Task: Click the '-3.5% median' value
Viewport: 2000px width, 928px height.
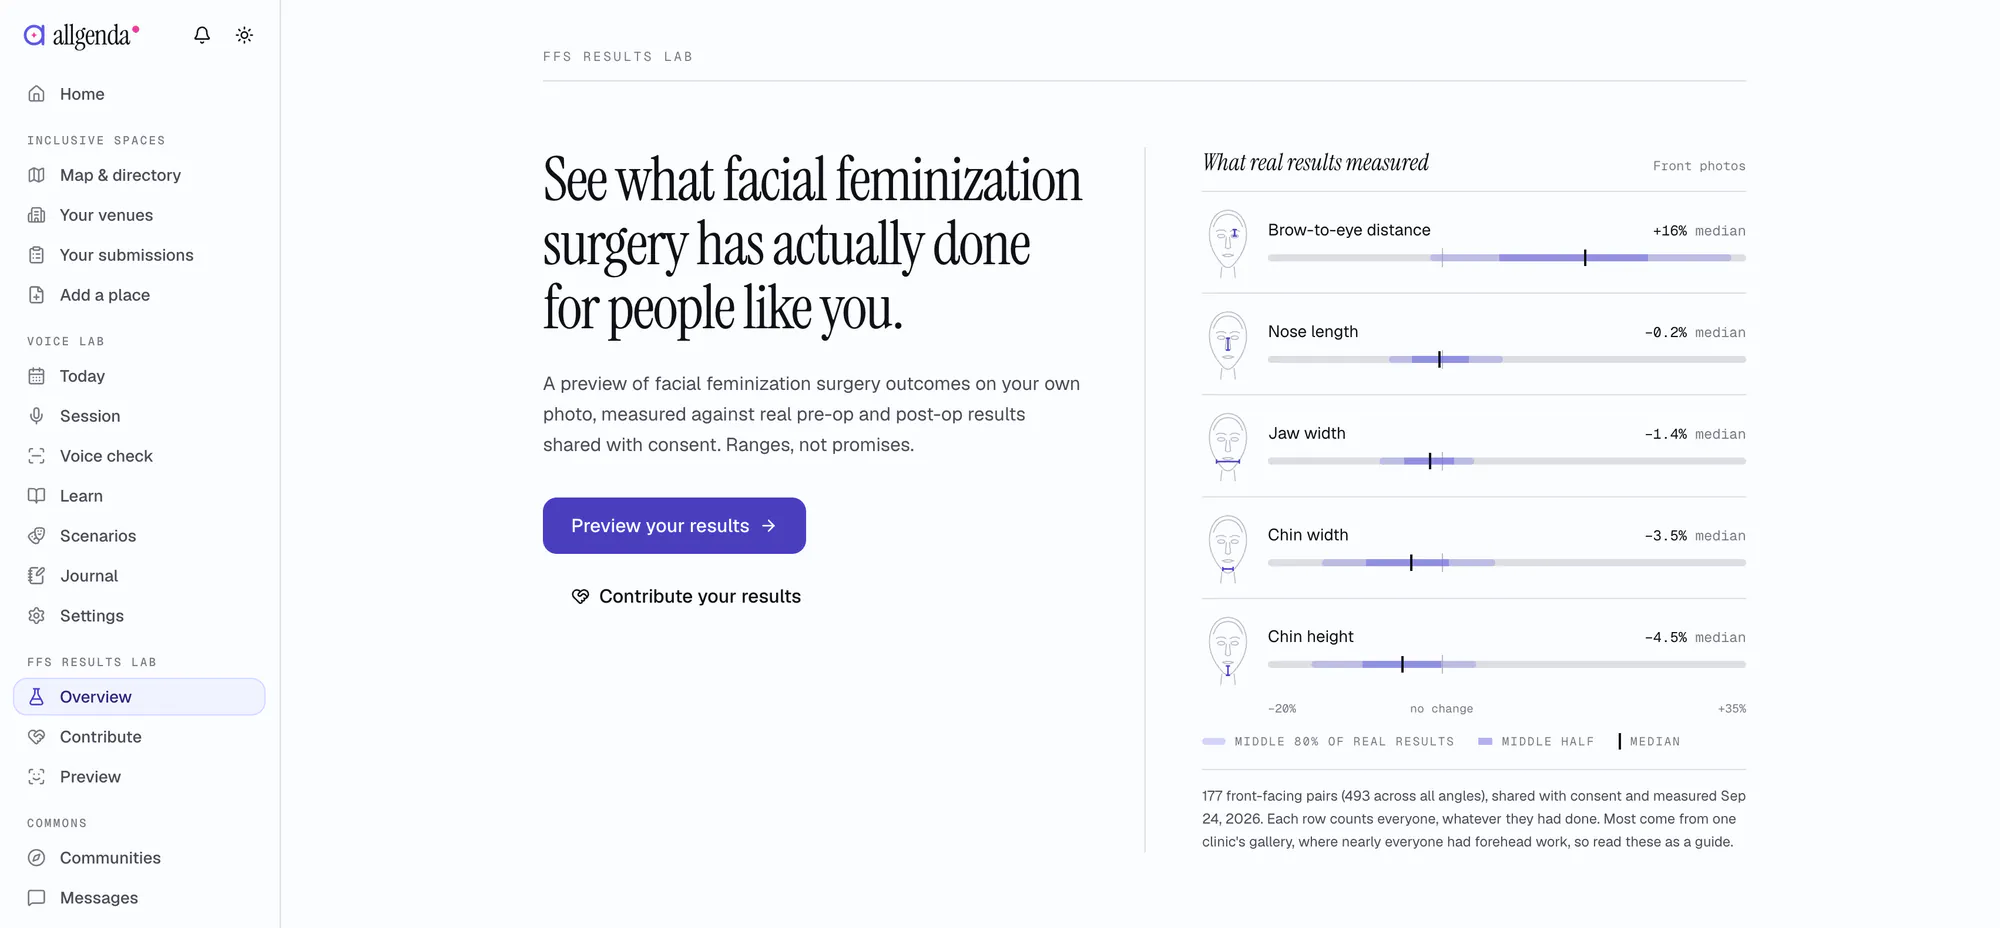Action: (1695, 536)
